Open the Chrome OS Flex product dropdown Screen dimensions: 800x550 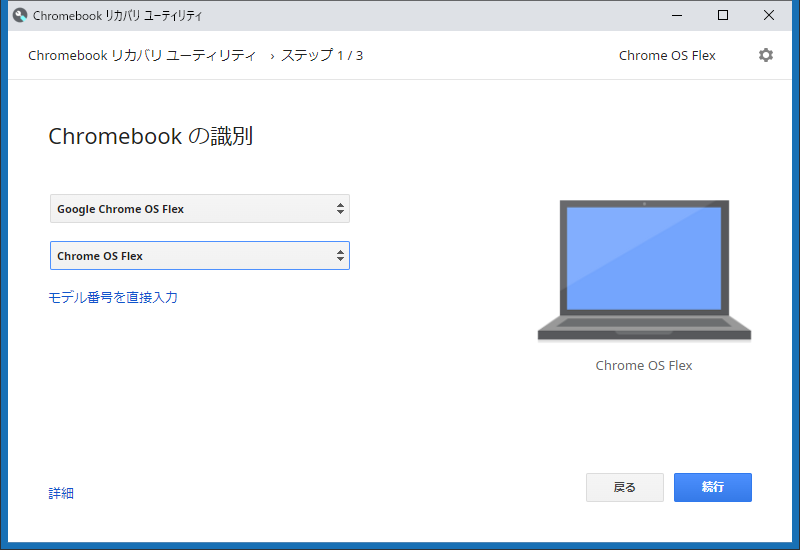pos(199,256)
